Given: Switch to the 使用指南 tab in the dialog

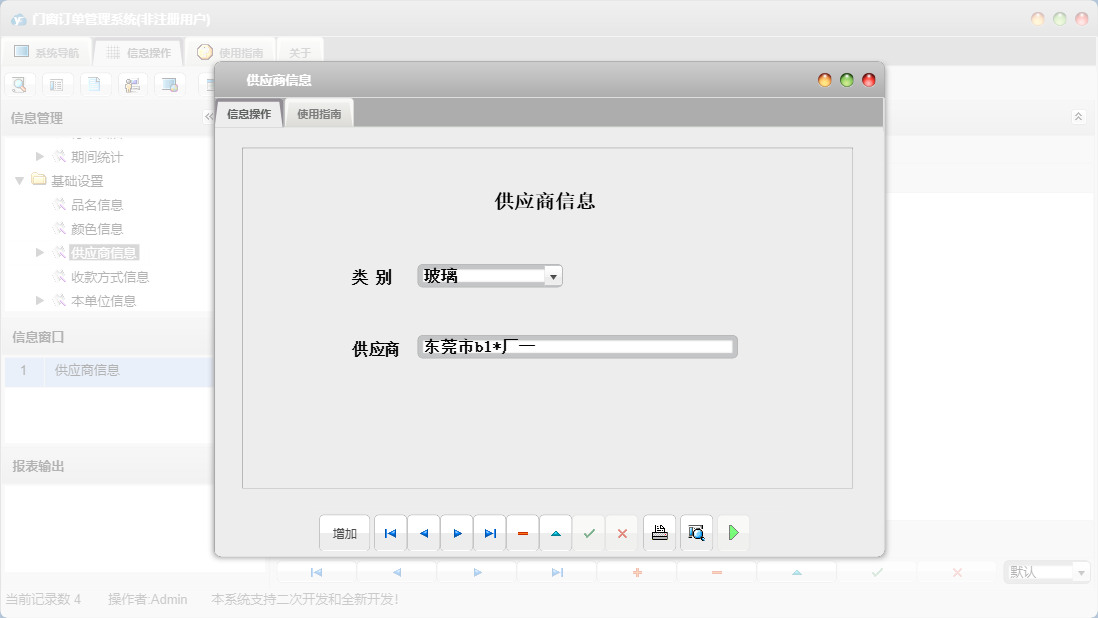Looking at the screenshot, I should tap(318, 112).
